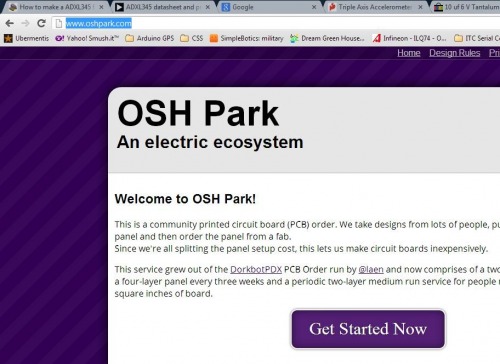Screen dimensions: 500x364
Task: Go back with the browser back arrow
Action: [x=10, y=23]
